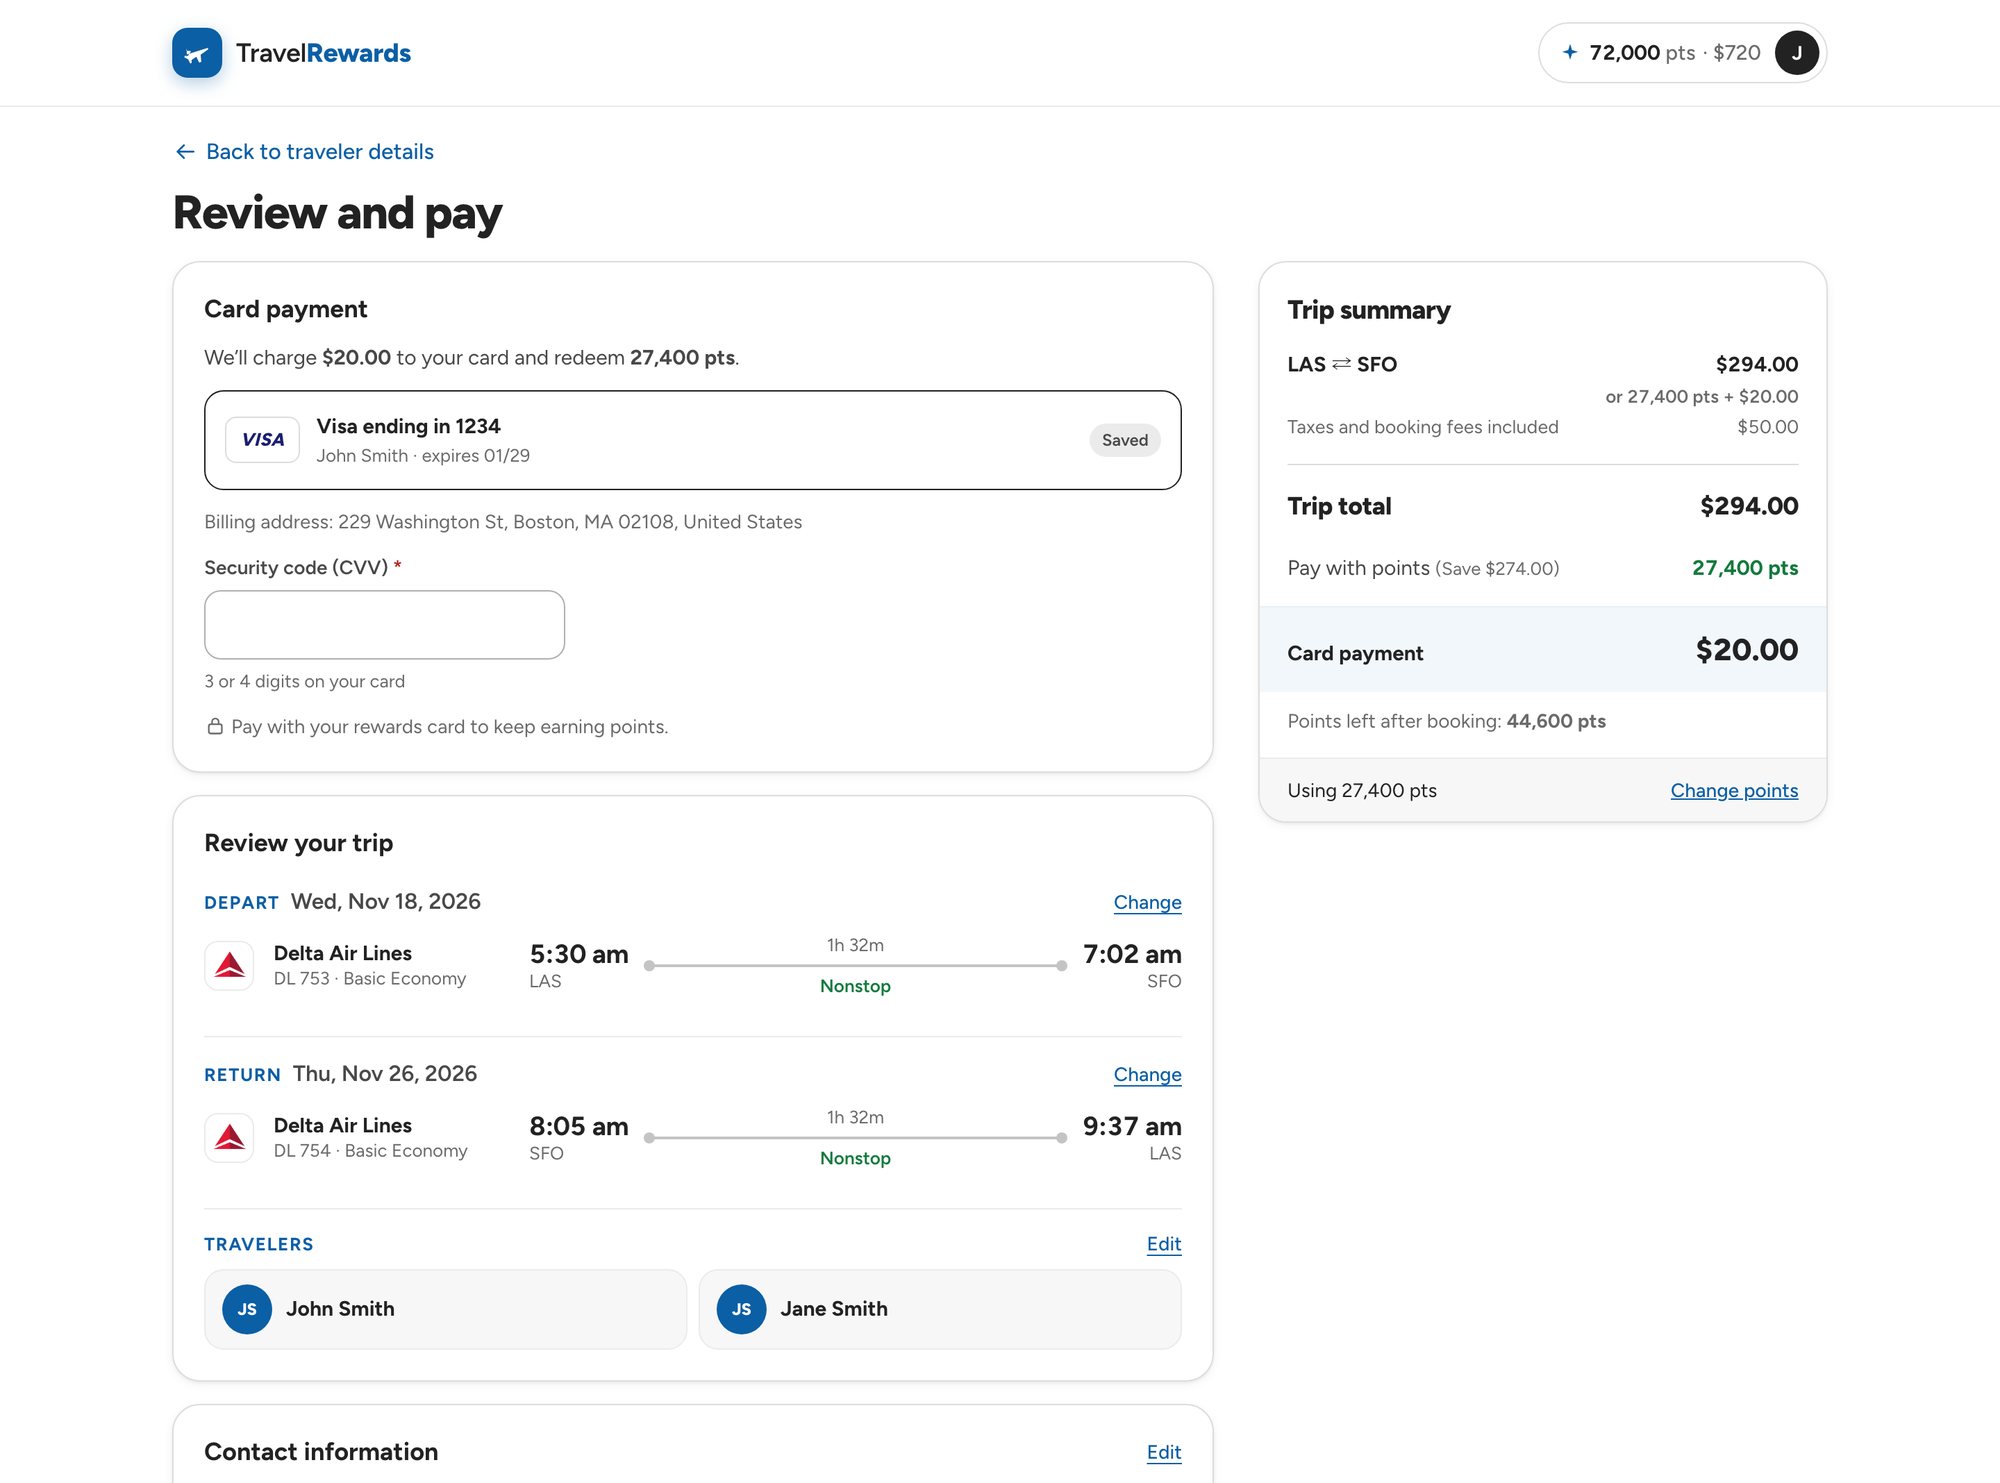The height and width of the screenshot is (1483, 2000).
Task: Go back to traveler details
Action: click(x=305, y=151)
